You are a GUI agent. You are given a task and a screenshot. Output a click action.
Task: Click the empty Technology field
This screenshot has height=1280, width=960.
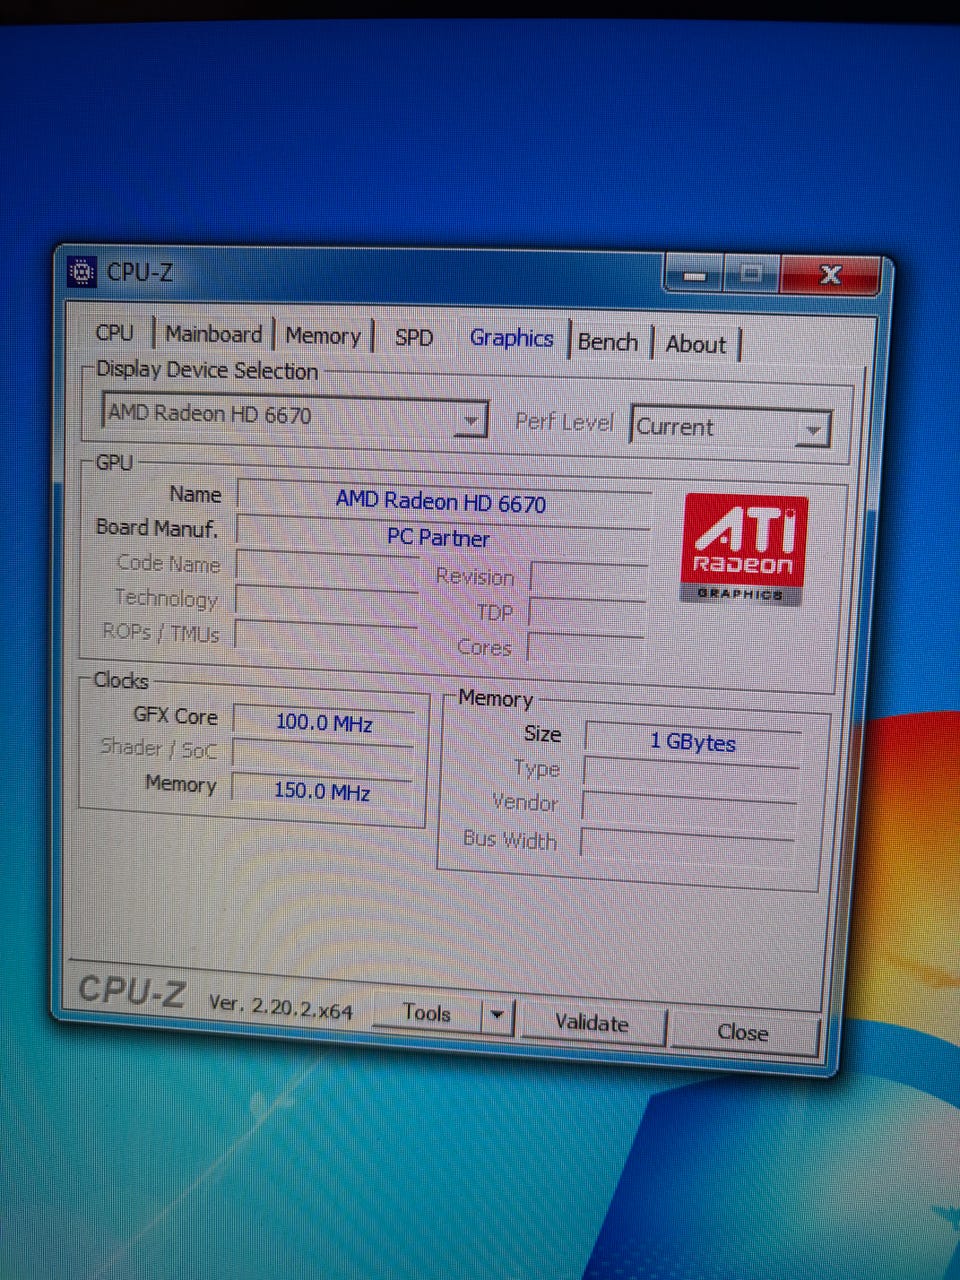pyautogui.click(x=326, y=602)
